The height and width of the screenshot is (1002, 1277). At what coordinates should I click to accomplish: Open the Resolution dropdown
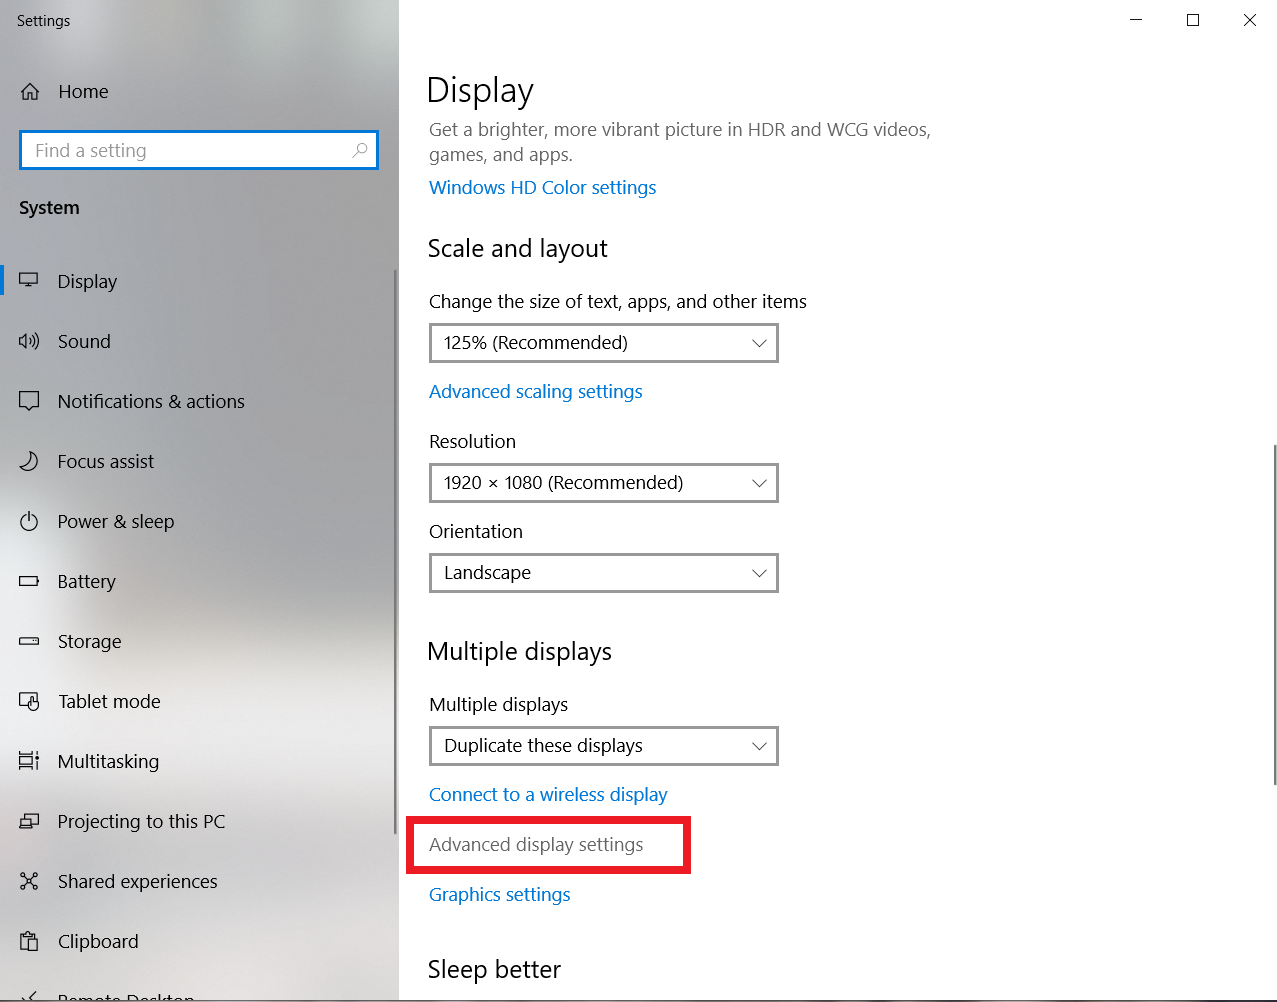click(x=604, y=483)
